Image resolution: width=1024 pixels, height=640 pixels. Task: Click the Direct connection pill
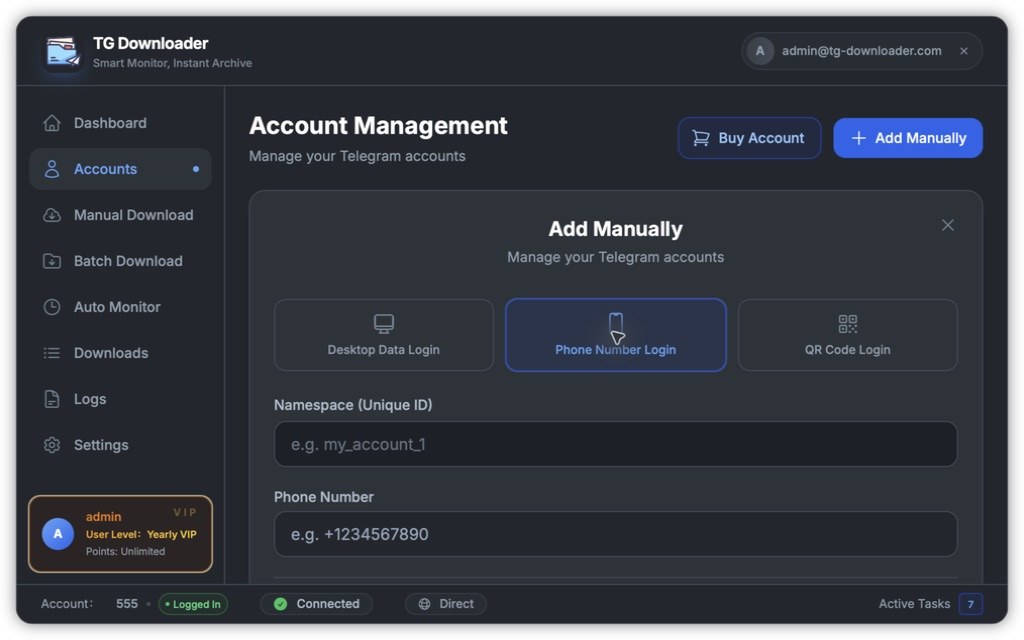coord(446,604)
